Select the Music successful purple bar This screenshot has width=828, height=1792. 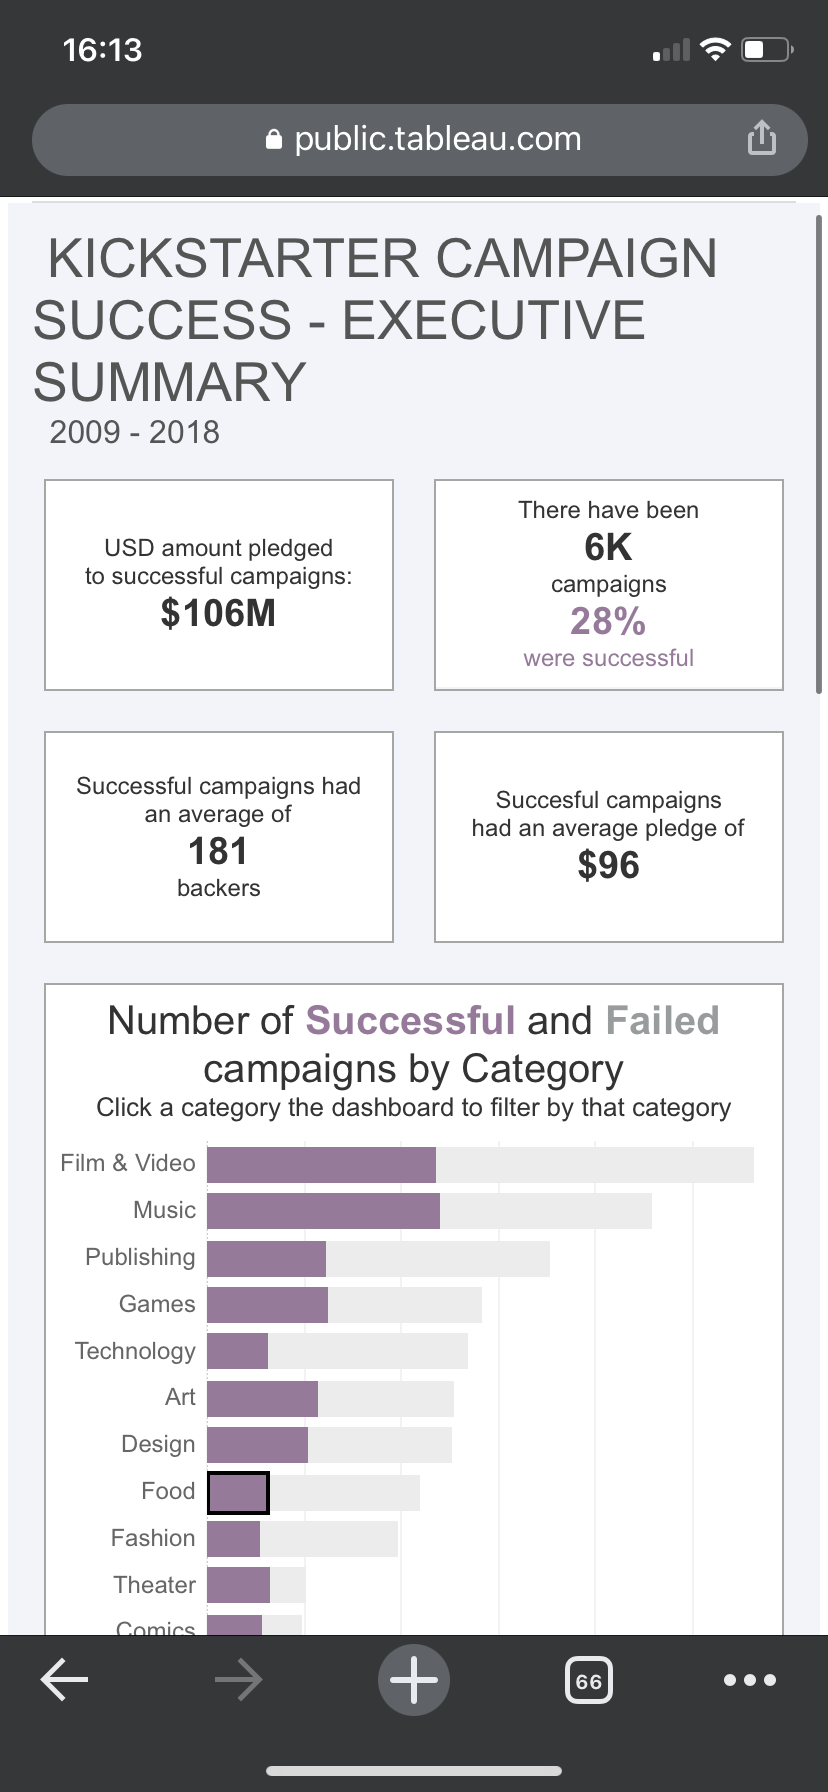click(323, 1211)
